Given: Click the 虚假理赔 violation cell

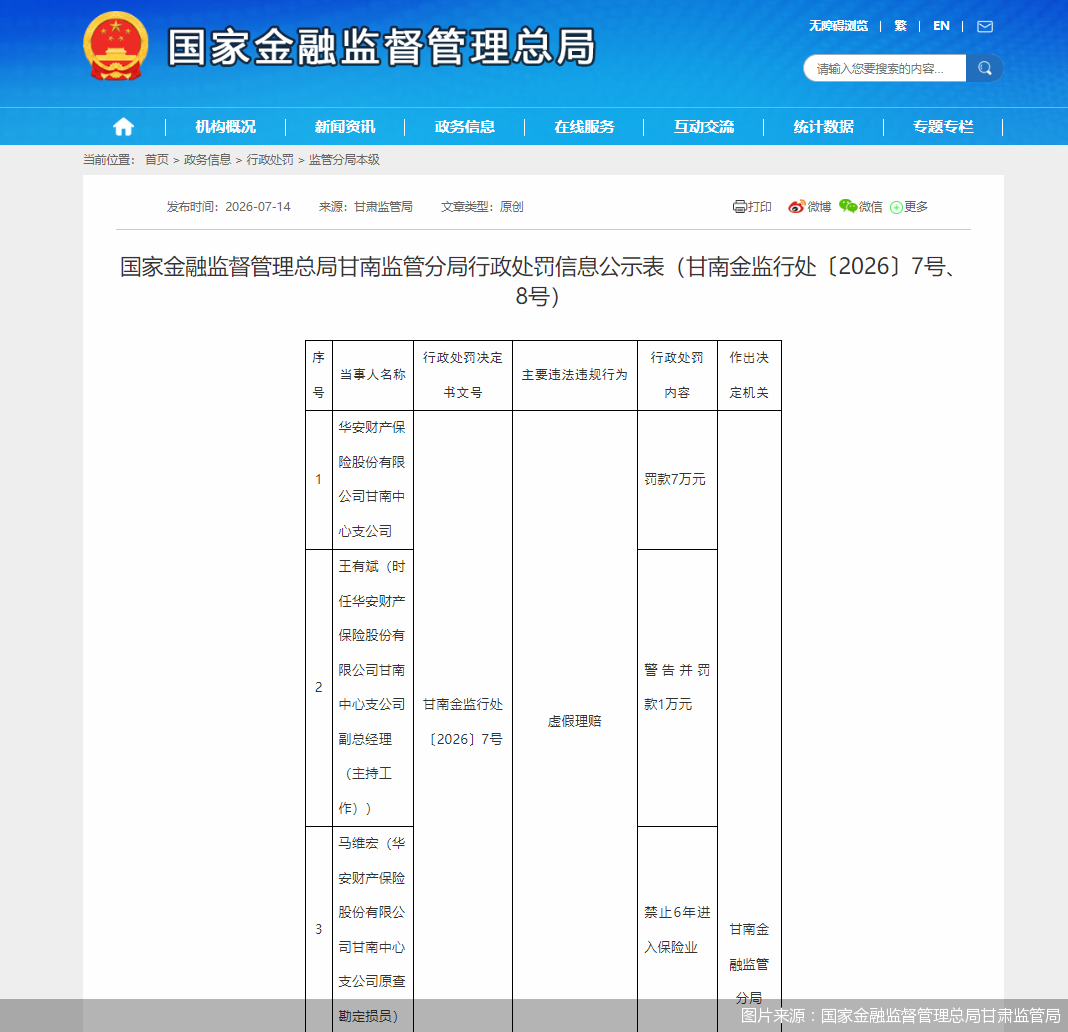Looking at the screenshot, I should tap(574, 721).
